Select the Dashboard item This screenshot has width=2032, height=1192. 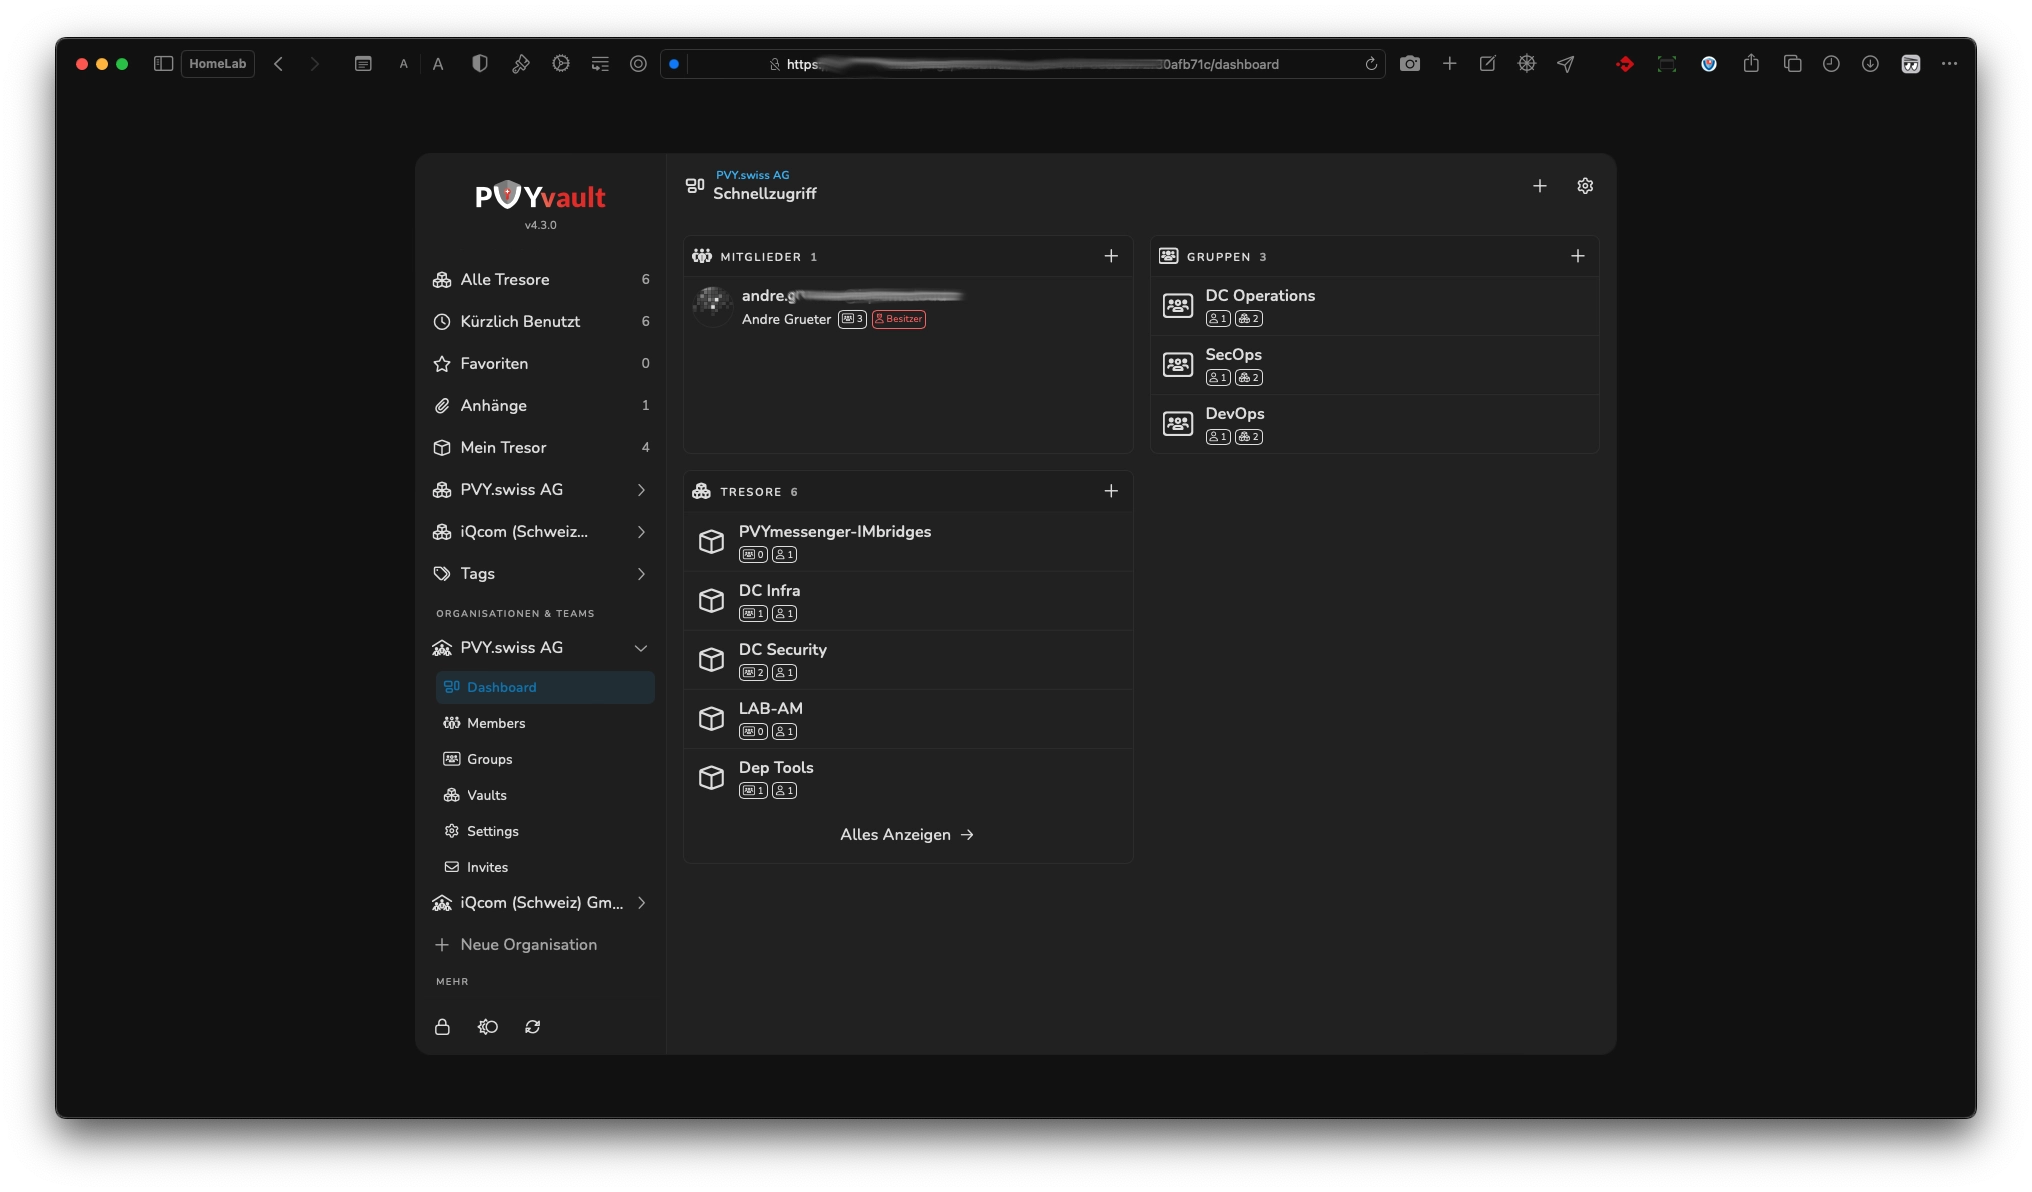pyautogui.click(x=545, y=687)
